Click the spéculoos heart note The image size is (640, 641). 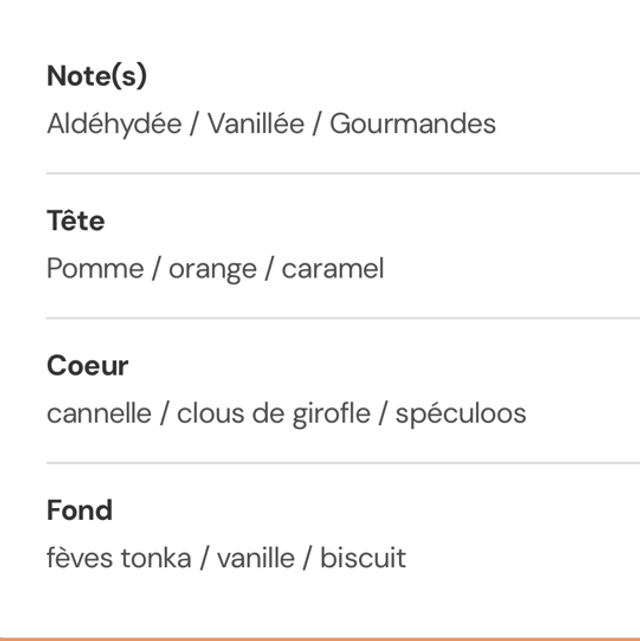[460, 414]
